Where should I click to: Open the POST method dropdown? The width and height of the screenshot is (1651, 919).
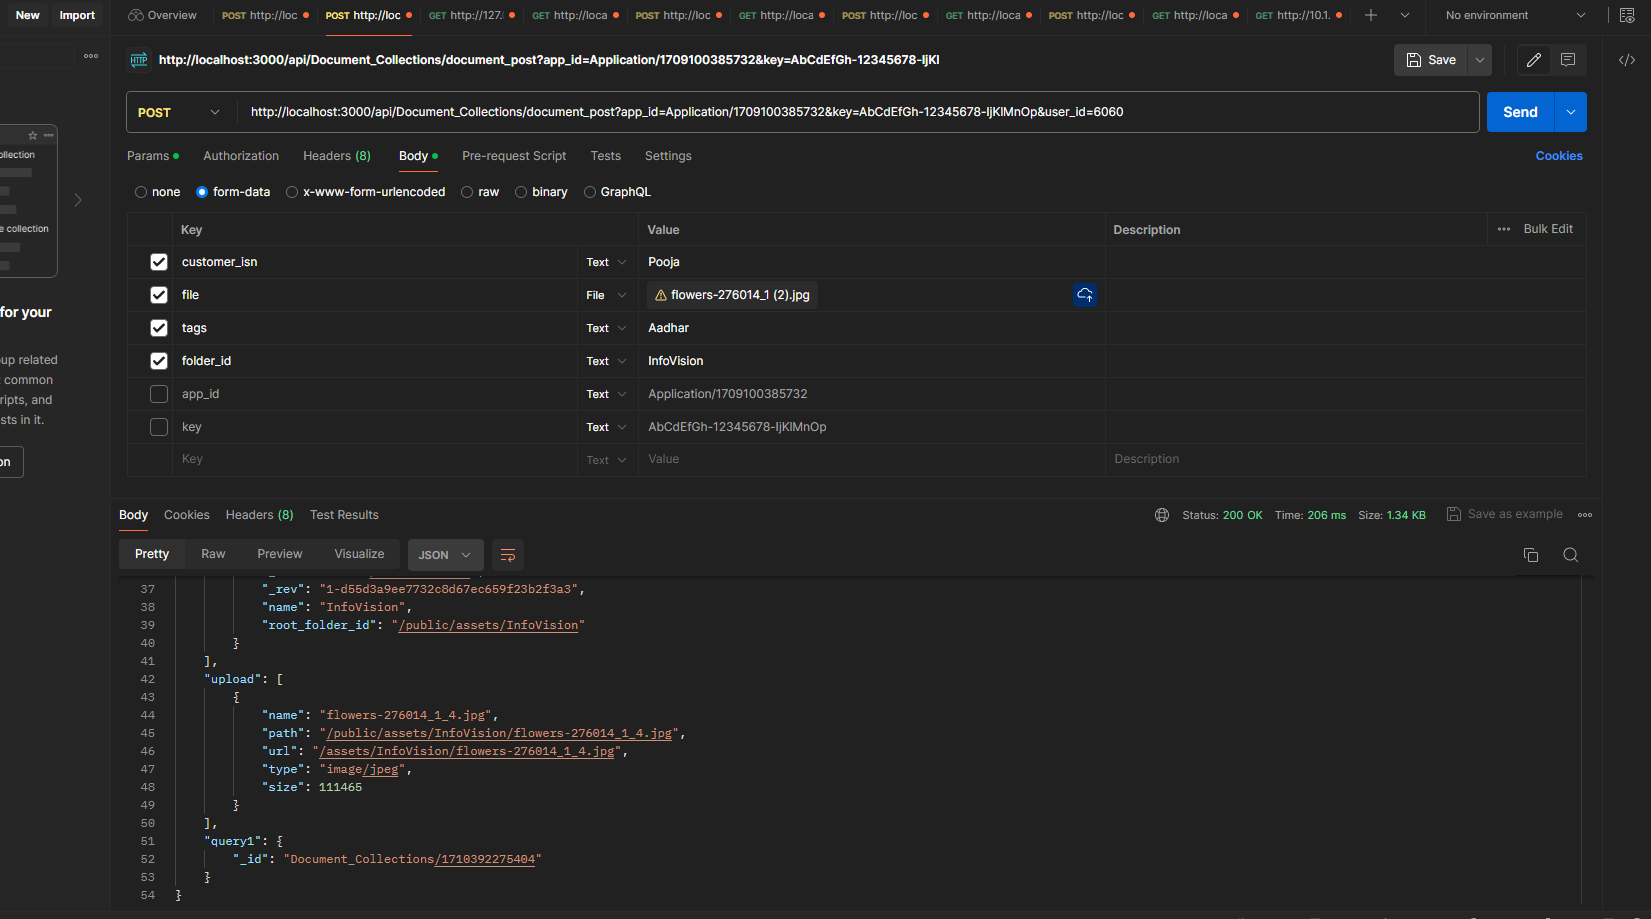click(178, 112)
